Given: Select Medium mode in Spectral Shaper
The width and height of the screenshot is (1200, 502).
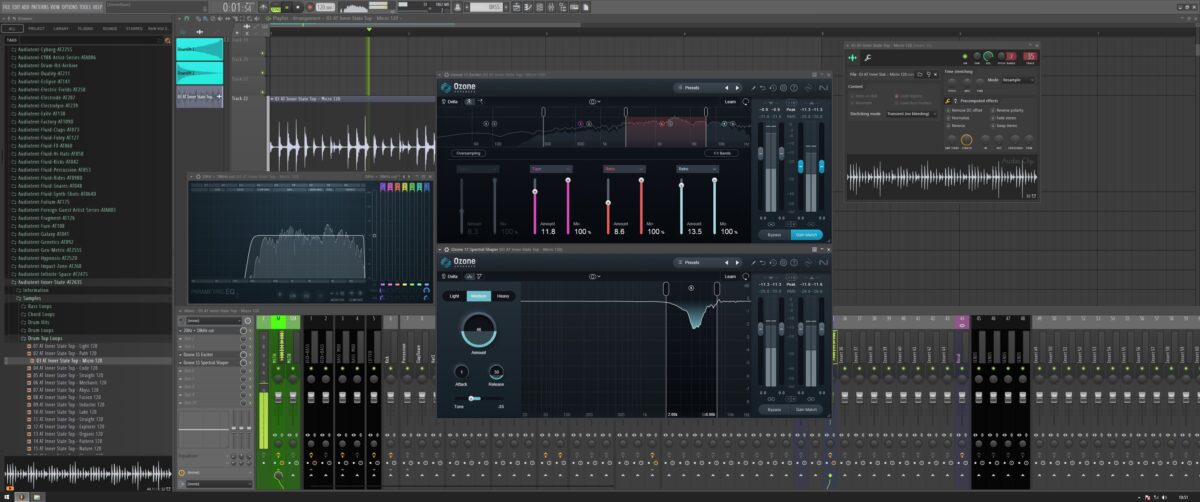Looking at the screenshot, I should [478, 296].
